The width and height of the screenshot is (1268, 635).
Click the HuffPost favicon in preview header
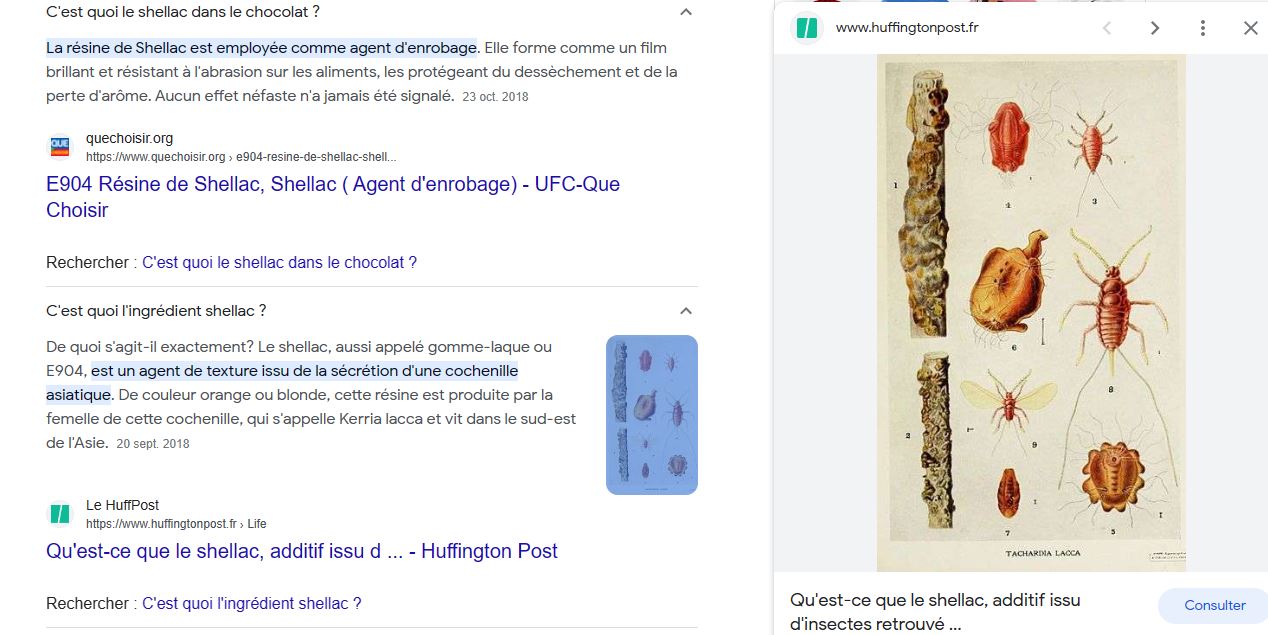point(806,28)
